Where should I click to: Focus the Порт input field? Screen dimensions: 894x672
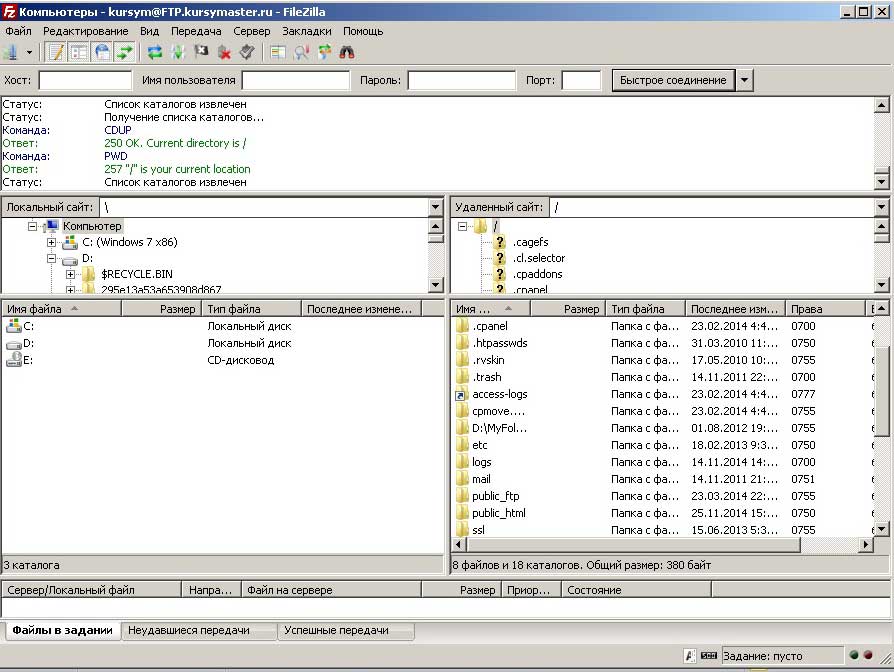(x=582, y=80)
